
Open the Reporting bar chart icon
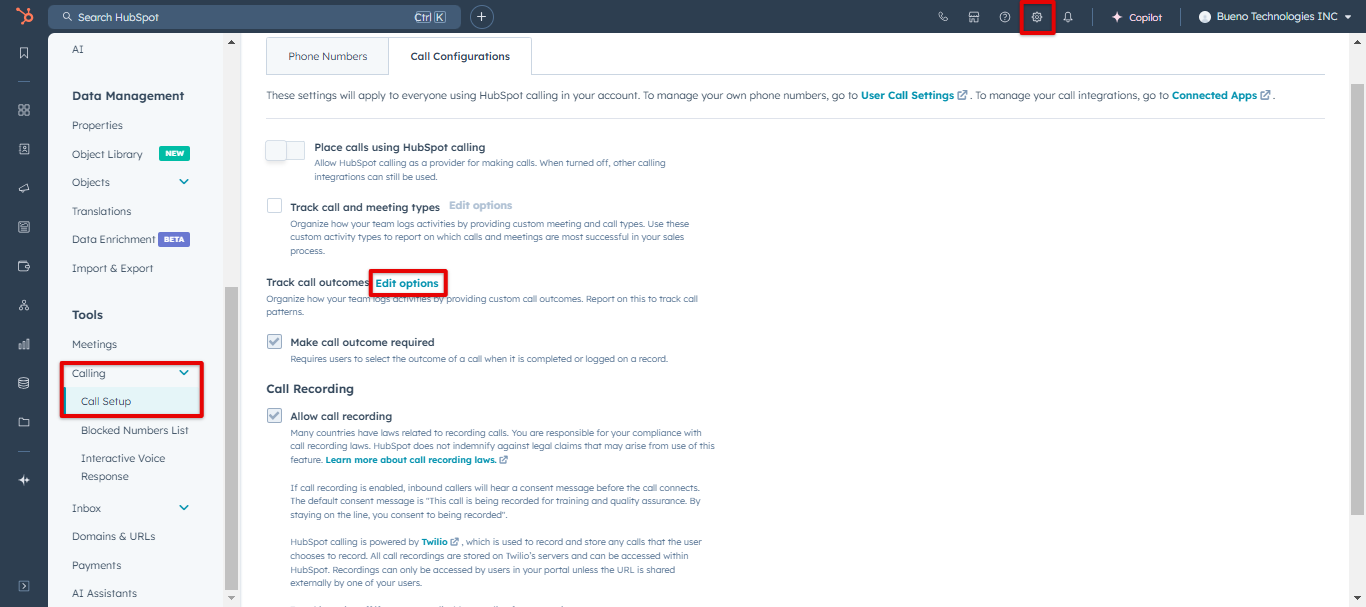pyautogui.click(x=24, y=344)
